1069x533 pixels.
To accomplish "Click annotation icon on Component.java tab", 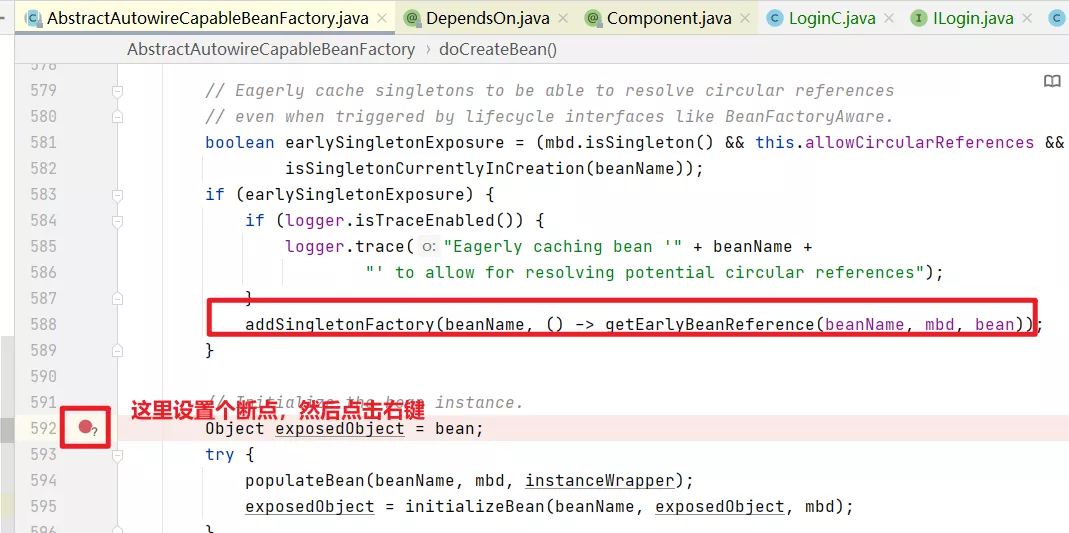I will pos(592,18).
